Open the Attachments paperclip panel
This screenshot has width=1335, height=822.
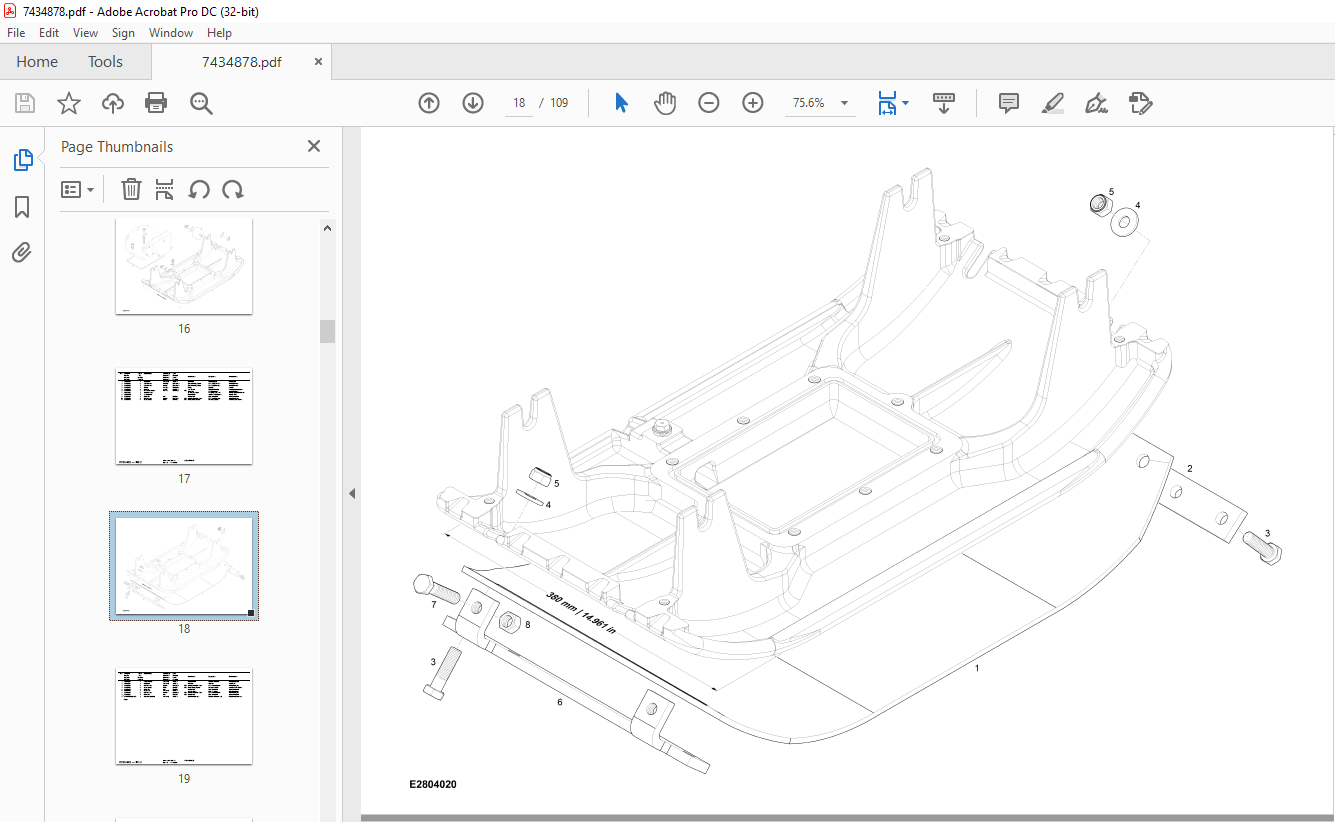(22, 252)
